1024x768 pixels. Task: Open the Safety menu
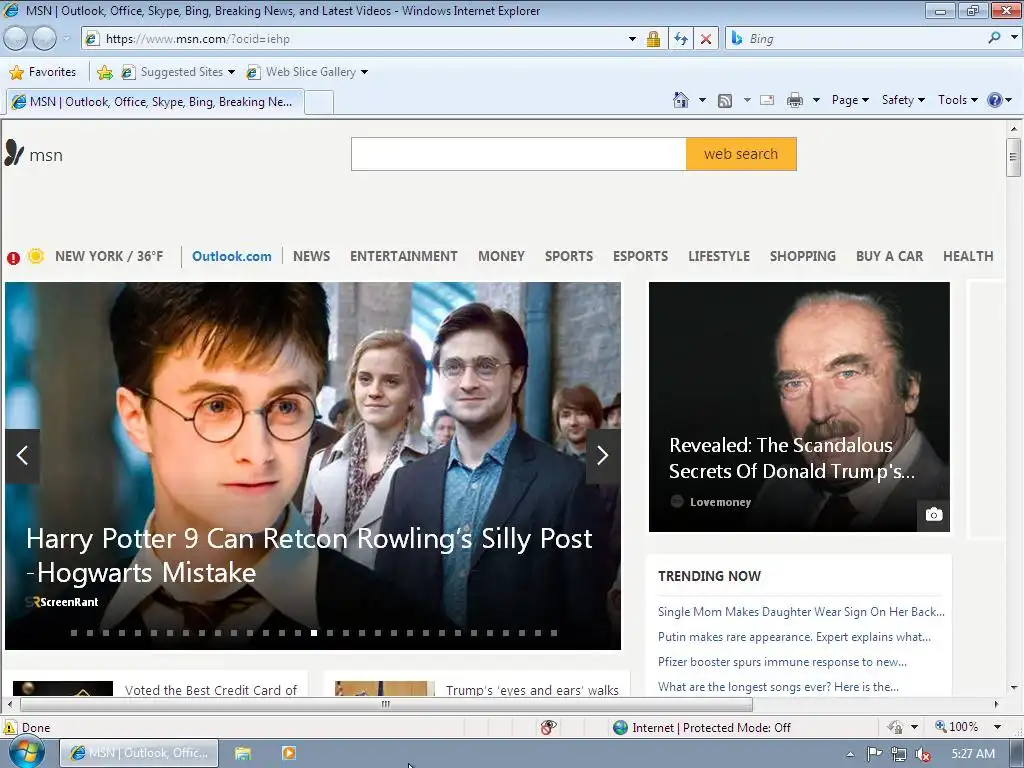(903, 100)
